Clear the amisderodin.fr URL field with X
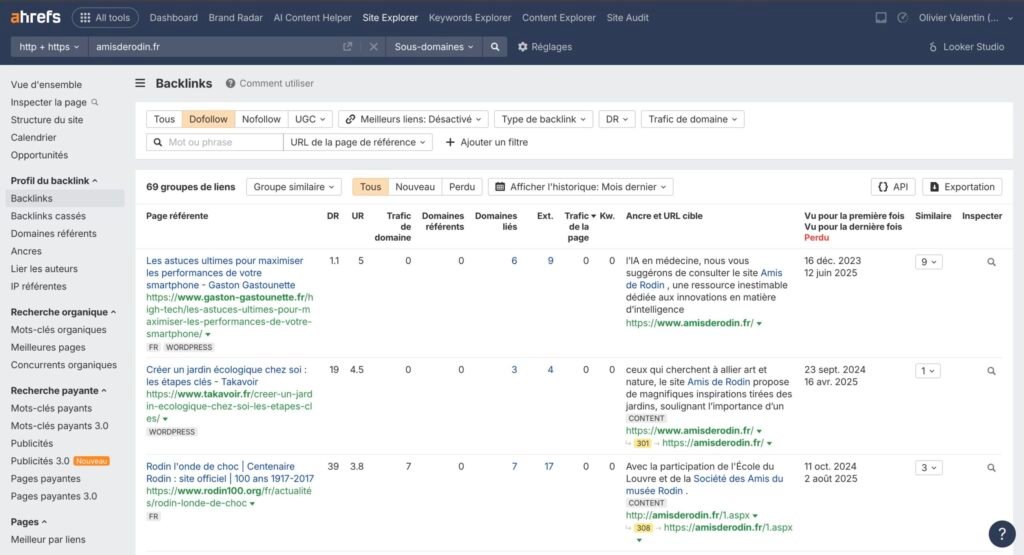This screenshot has height=555, width=1024. [x=373, y=47]
